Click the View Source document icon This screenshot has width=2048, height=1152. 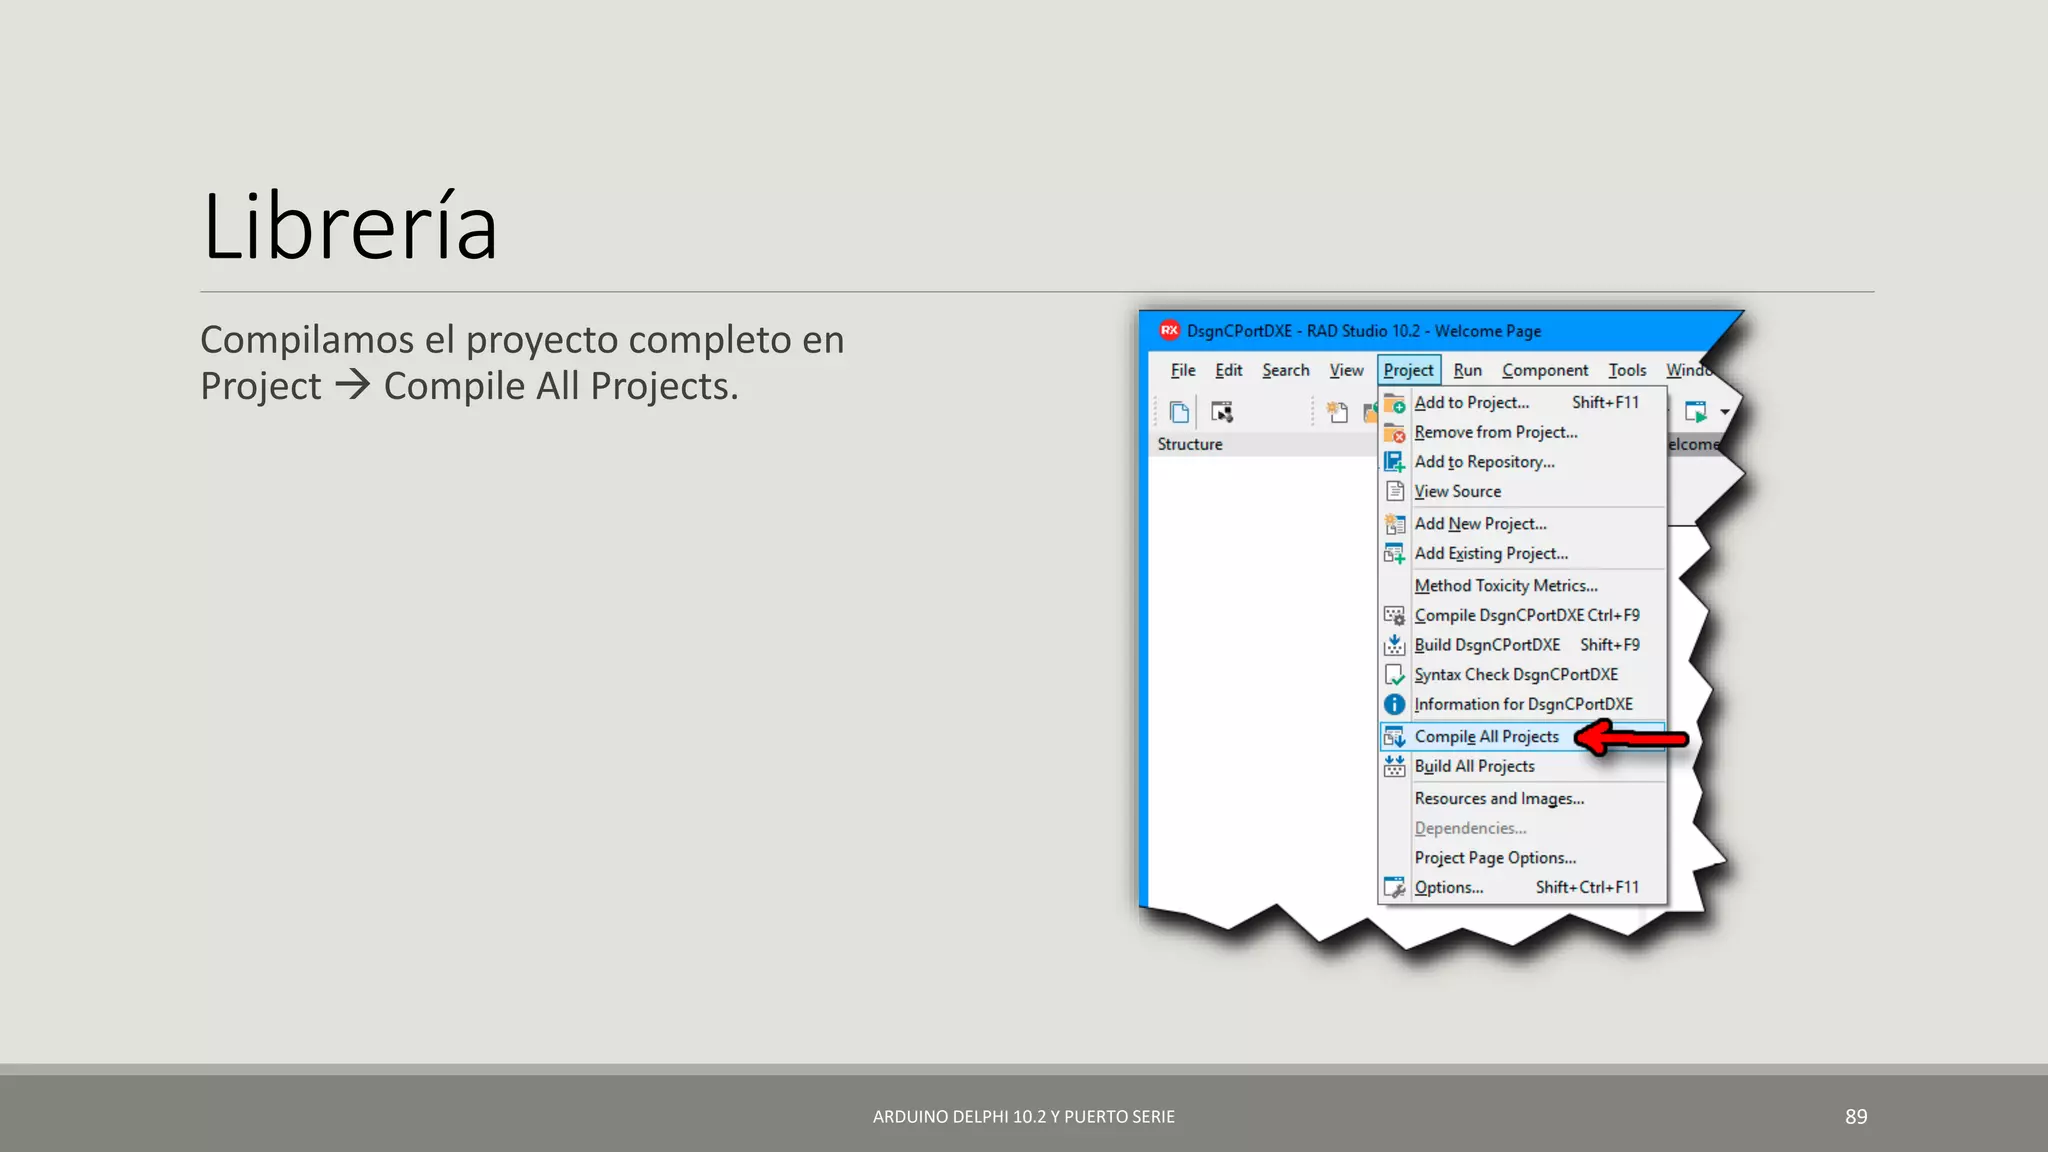tap(1394, 491)
